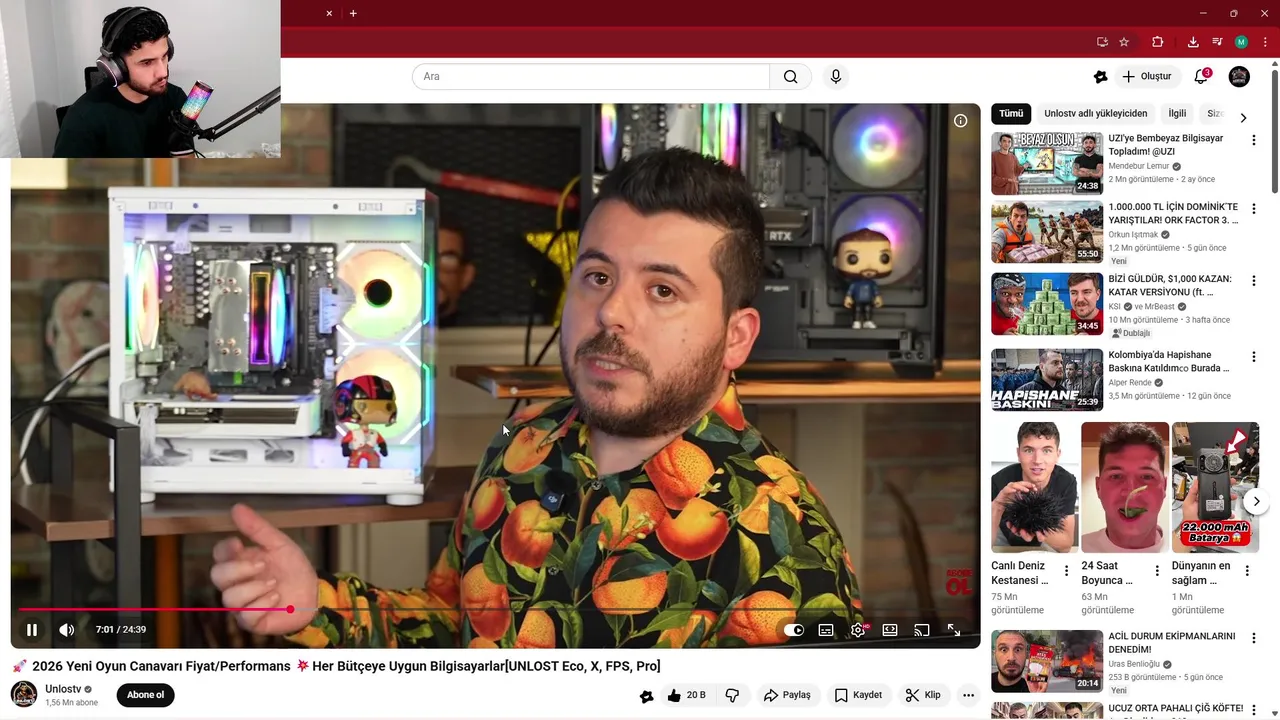Screen dimensions: 1280x720
Task: Open 22.000 mAh Batarya short
Action: [x=1215, y=487]
